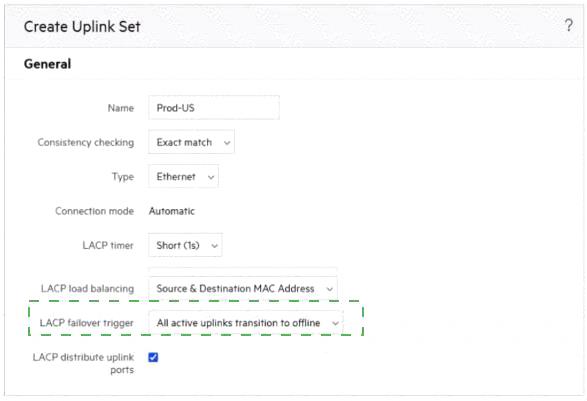Click the chevron arrow beside Ethernet
Image resolution: width=587 pixels, height=401 pixels.
(x=211, y=177)
